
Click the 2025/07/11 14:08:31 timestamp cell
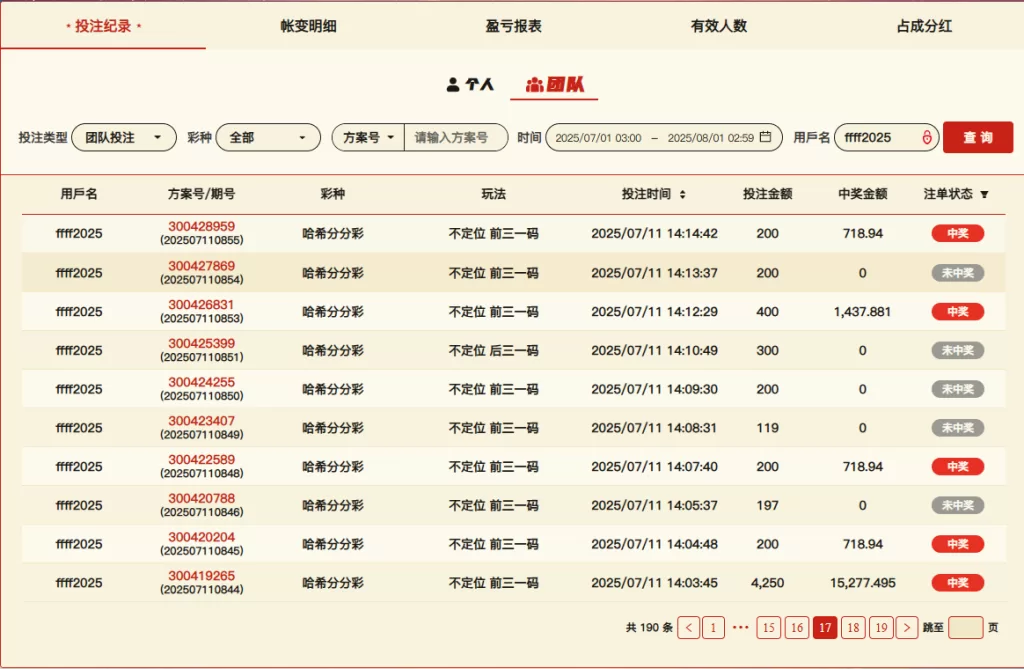coord(654,428)
